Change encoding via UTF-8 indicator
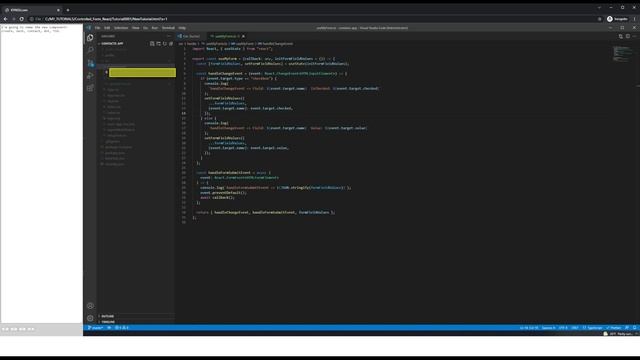 point(563,328)
